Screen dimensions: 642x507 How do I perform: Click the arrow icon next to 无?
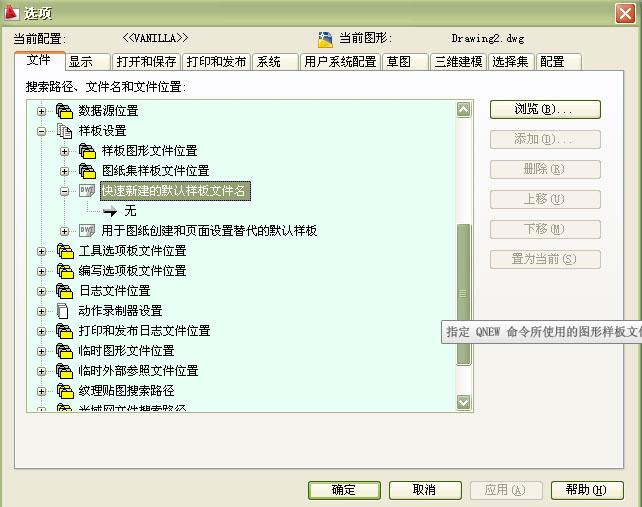click(110, 211)
